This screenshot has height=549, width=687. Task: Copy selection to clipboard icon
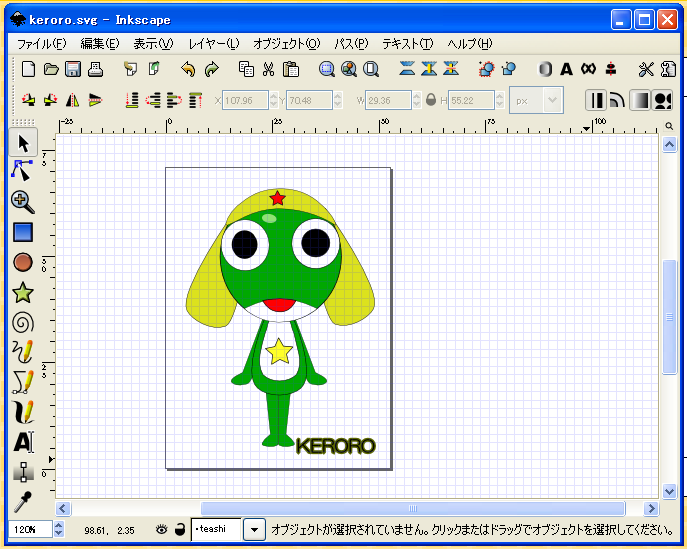[x=246, y=69]
